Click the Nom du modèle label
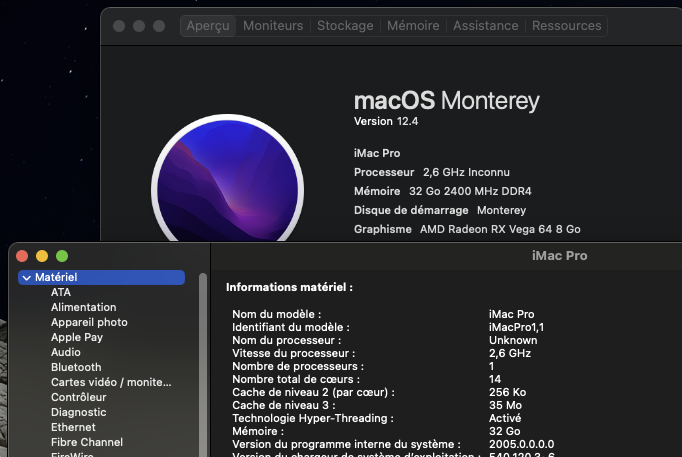This screenshot has height=457, width=682. pos(277,314)
